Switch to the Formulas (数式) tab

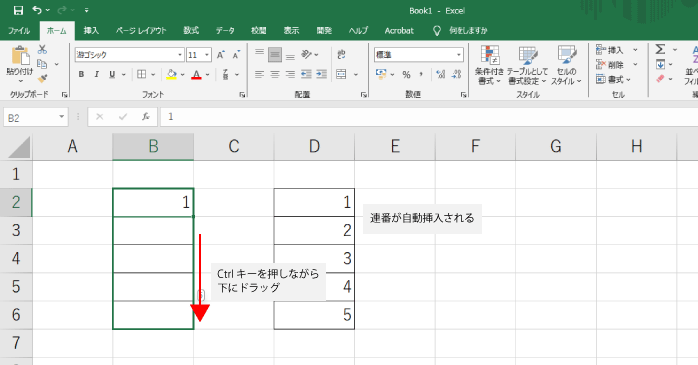191,31
